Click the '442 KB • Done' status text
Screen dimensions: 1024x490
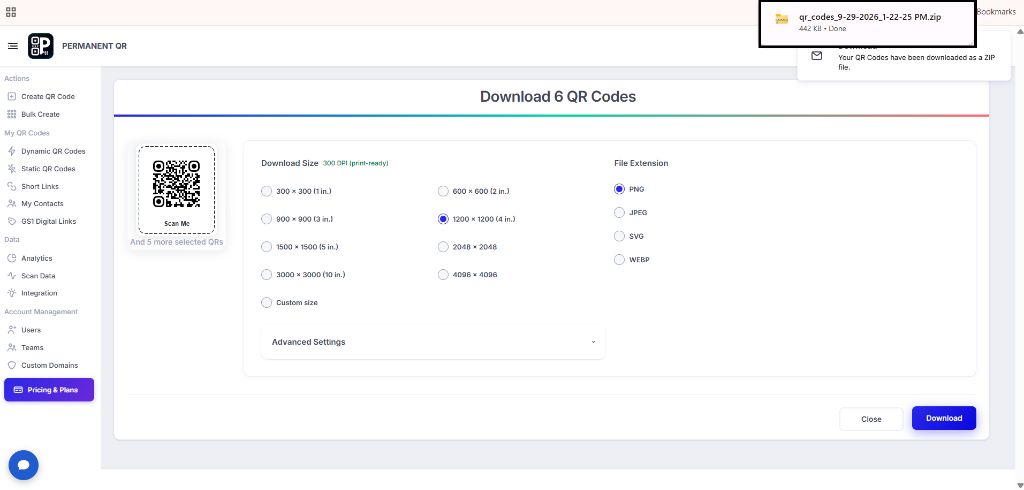(x=822, y=29)
